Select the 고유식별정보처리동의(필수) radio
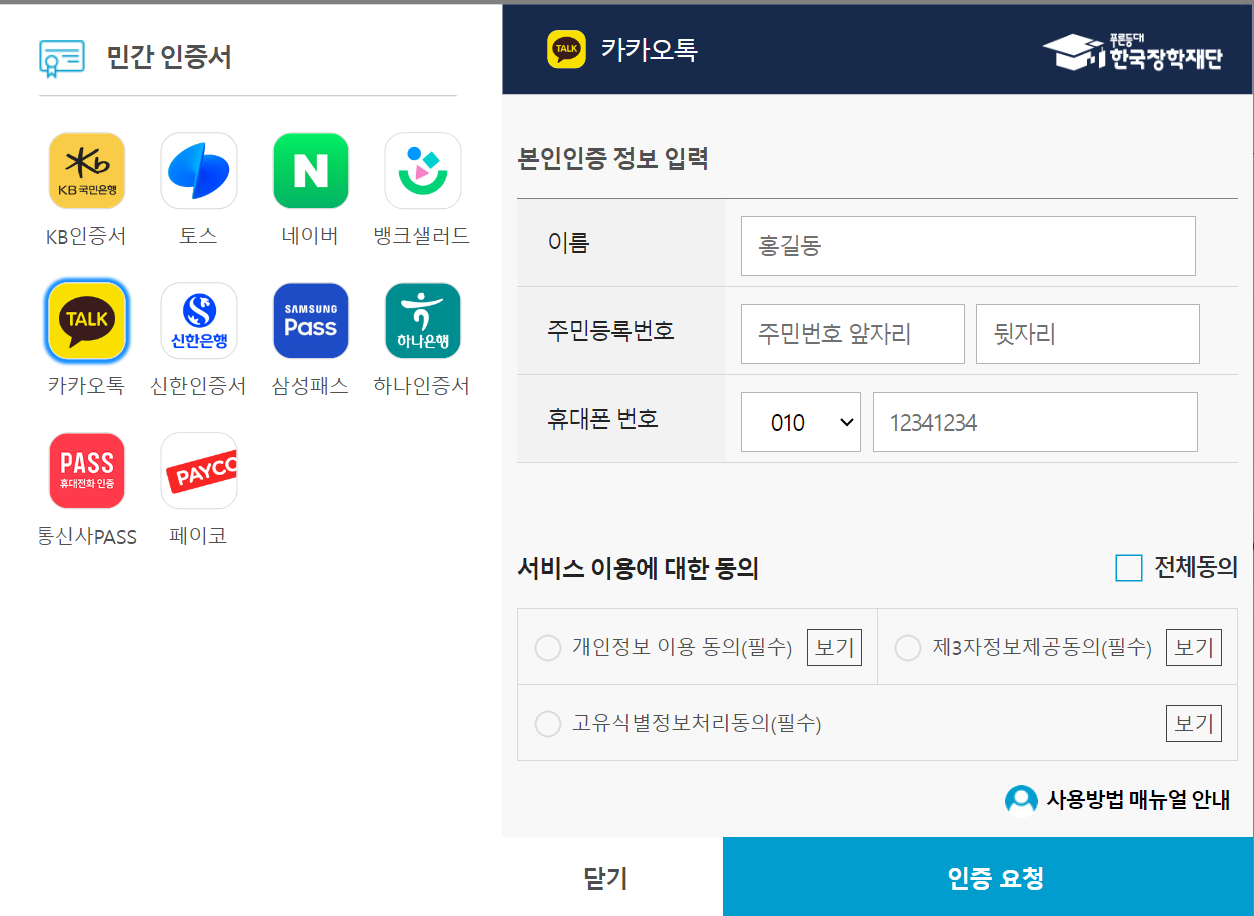1254x916 pixels. click(548, 723)
